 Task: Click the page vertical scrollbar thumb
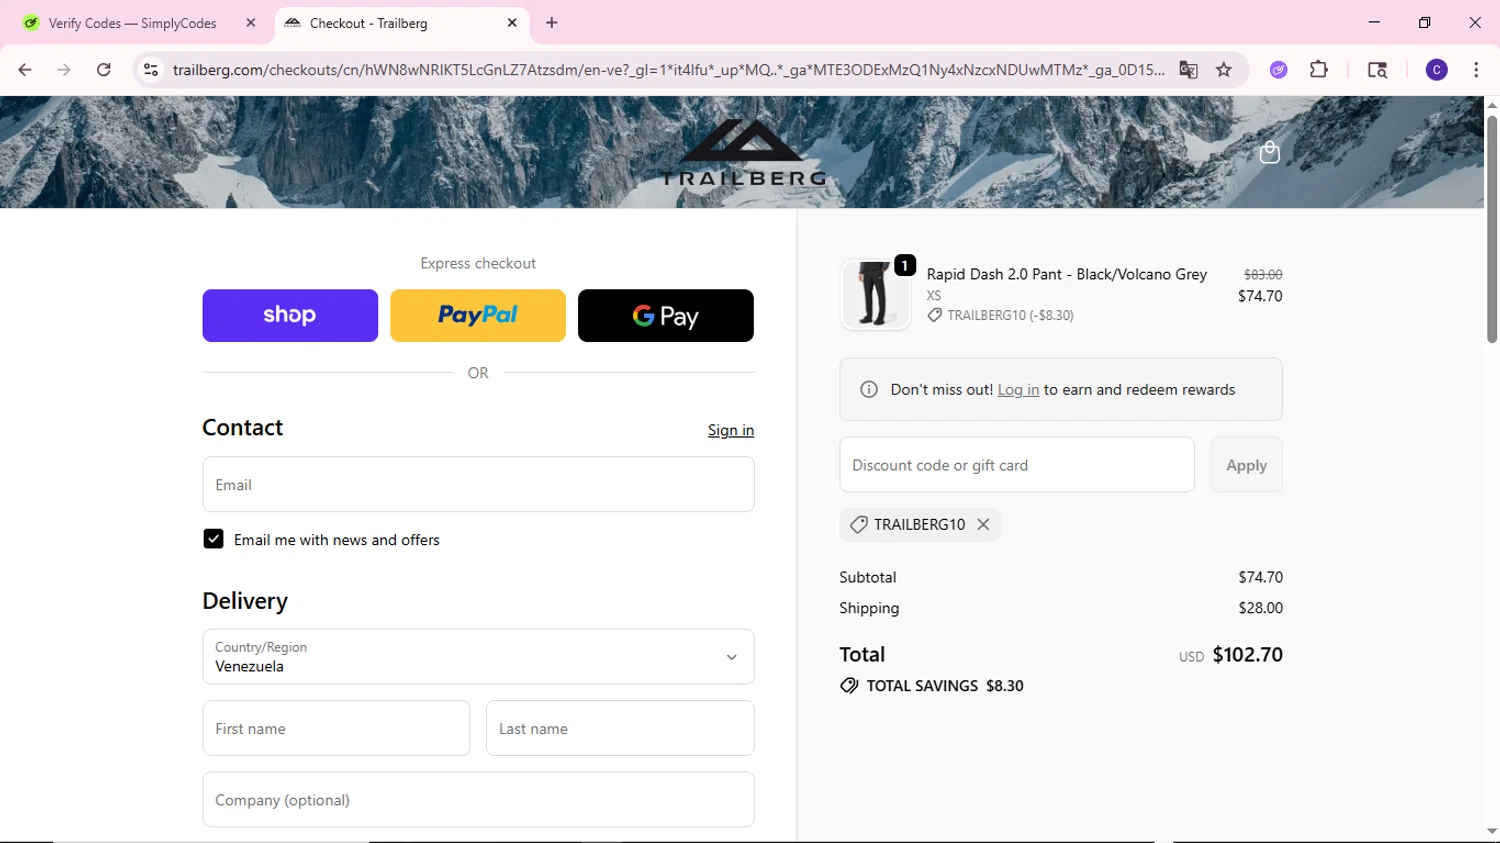pos(1492,229)
